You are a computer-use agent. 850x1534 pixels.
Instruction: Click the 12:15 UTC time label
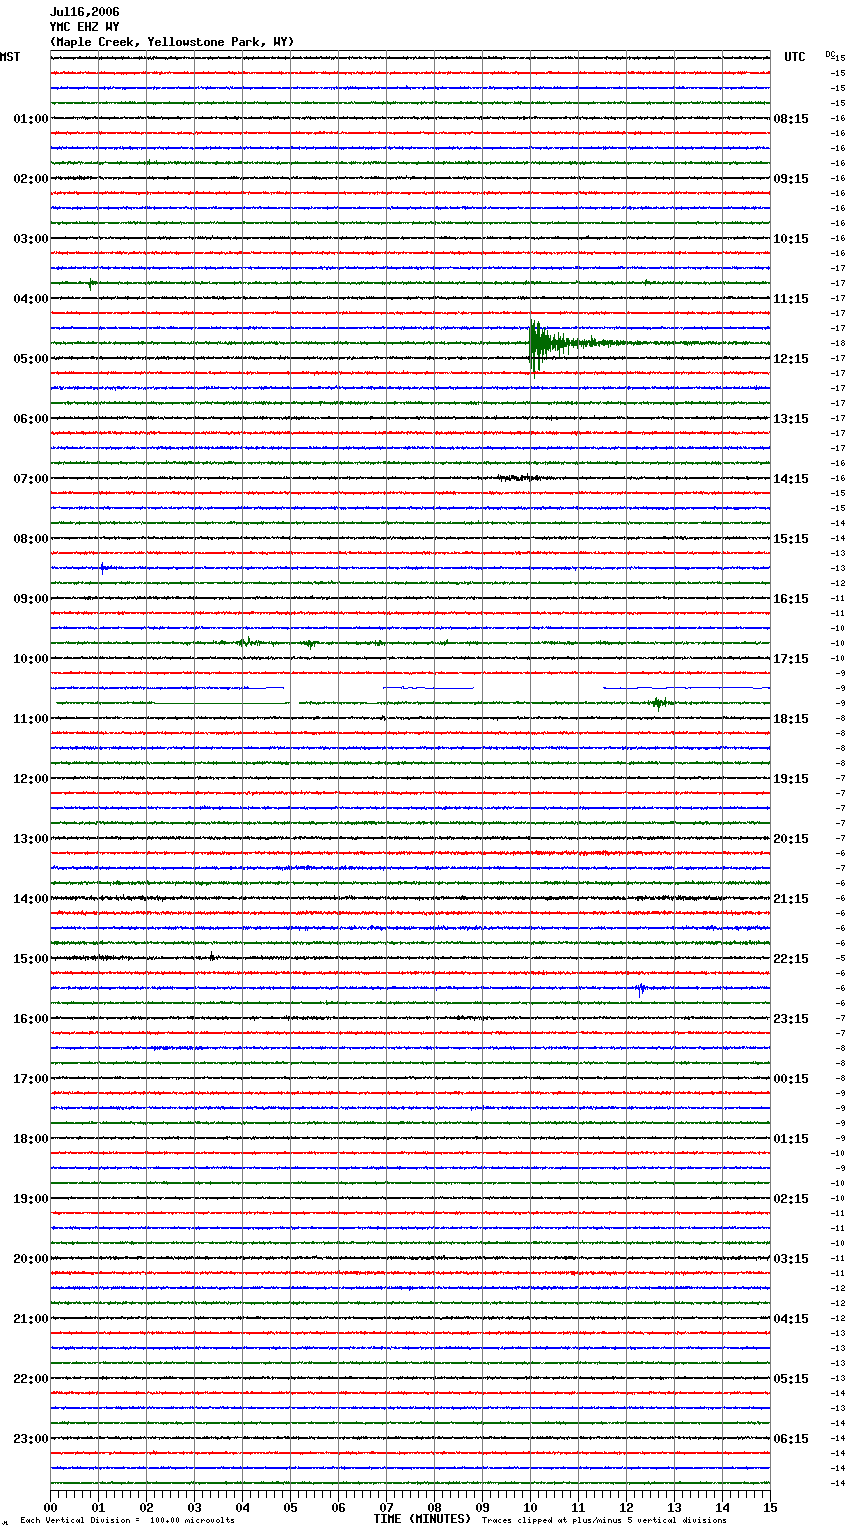pyautogui.click(x=791, y=359)
